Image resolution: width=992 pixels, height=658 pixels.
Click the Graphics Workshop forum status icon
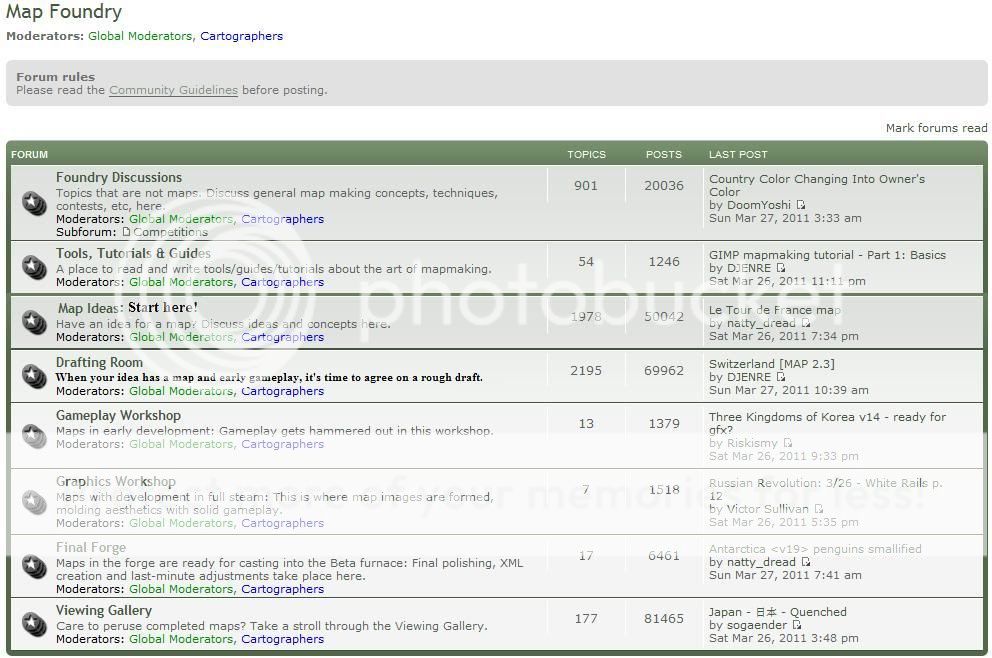tap(34, 502)
